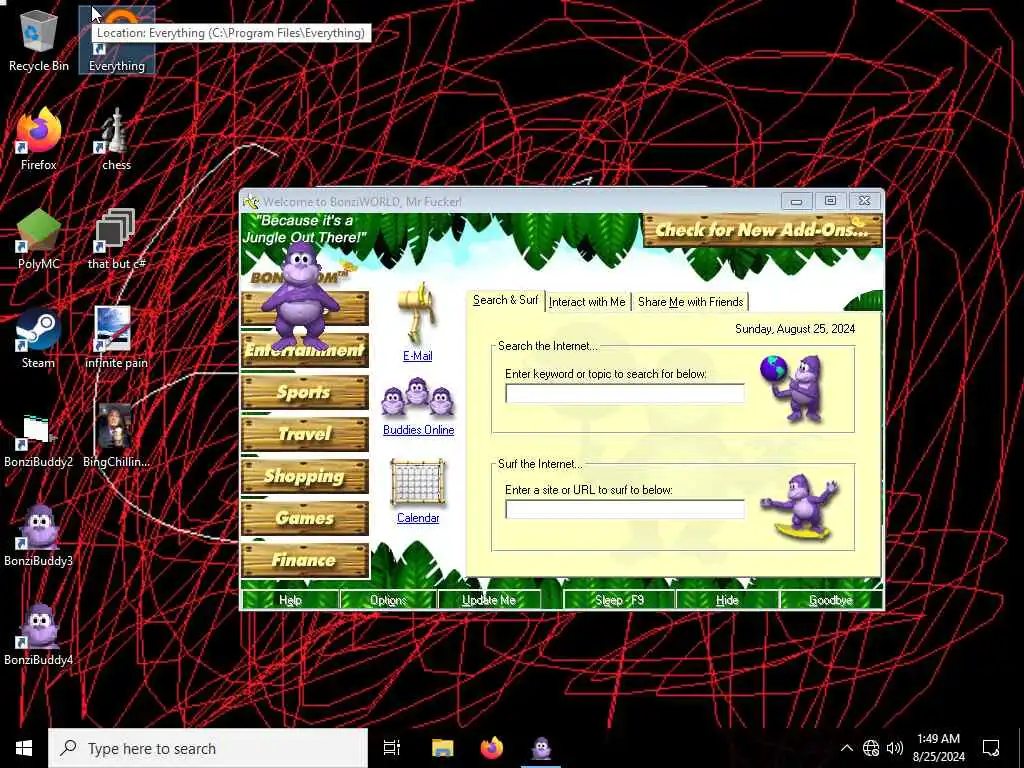The height and width of the screenshot is (768, 1024).
Task: Open the Entertainment category
Action: pyautogui.click(x=305, y=351)
